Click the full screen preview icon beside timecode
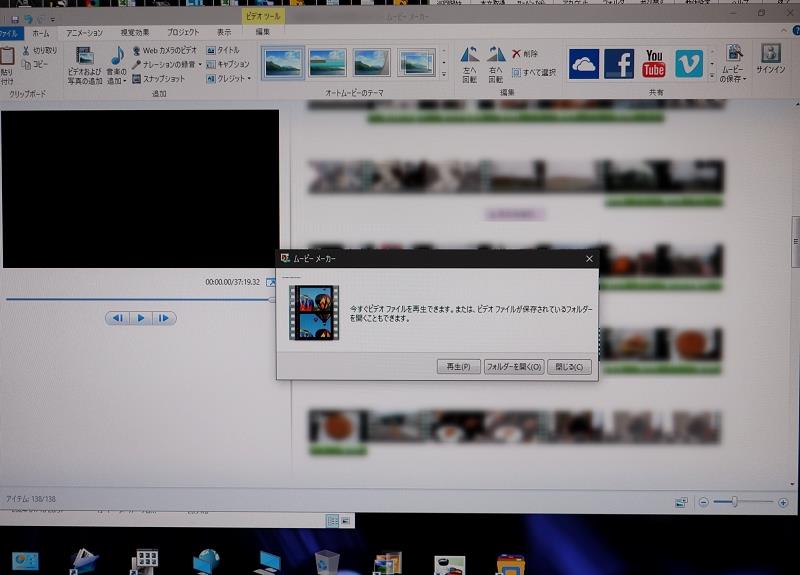The height and width of the screenshot is (575, 800). pos(270,282)
